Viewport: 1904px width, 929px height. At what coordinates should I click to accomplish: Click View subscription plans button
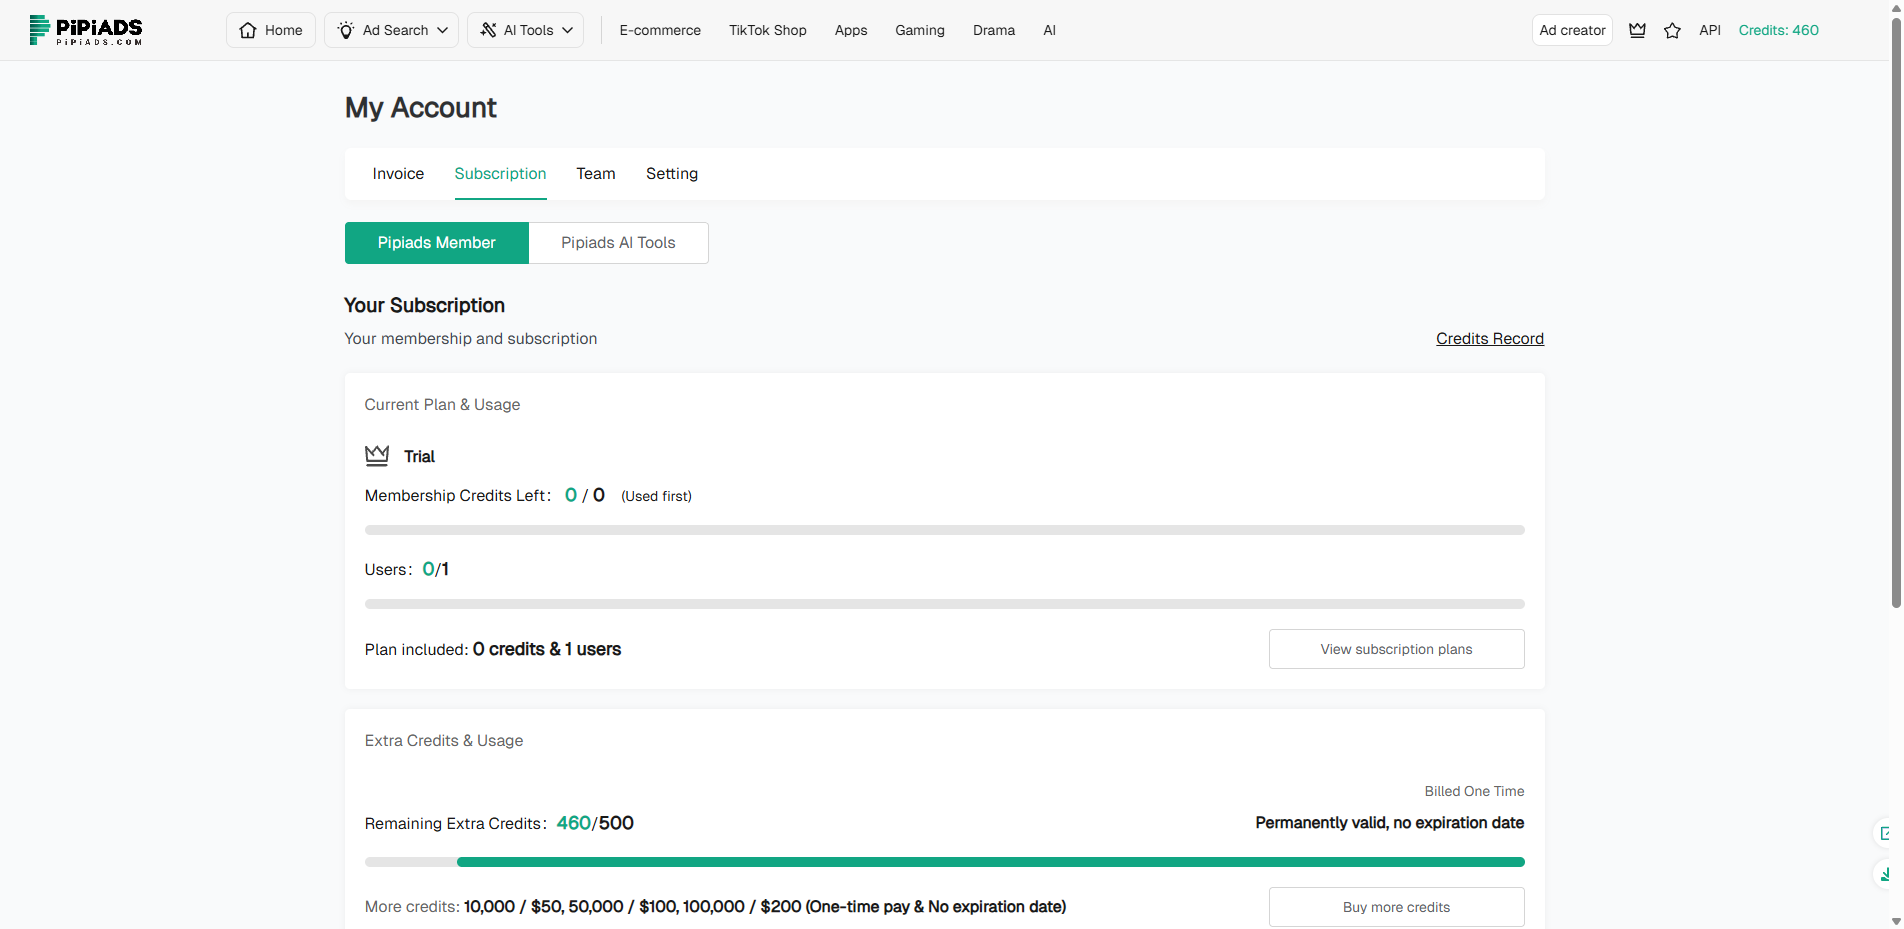point(1397,649)
